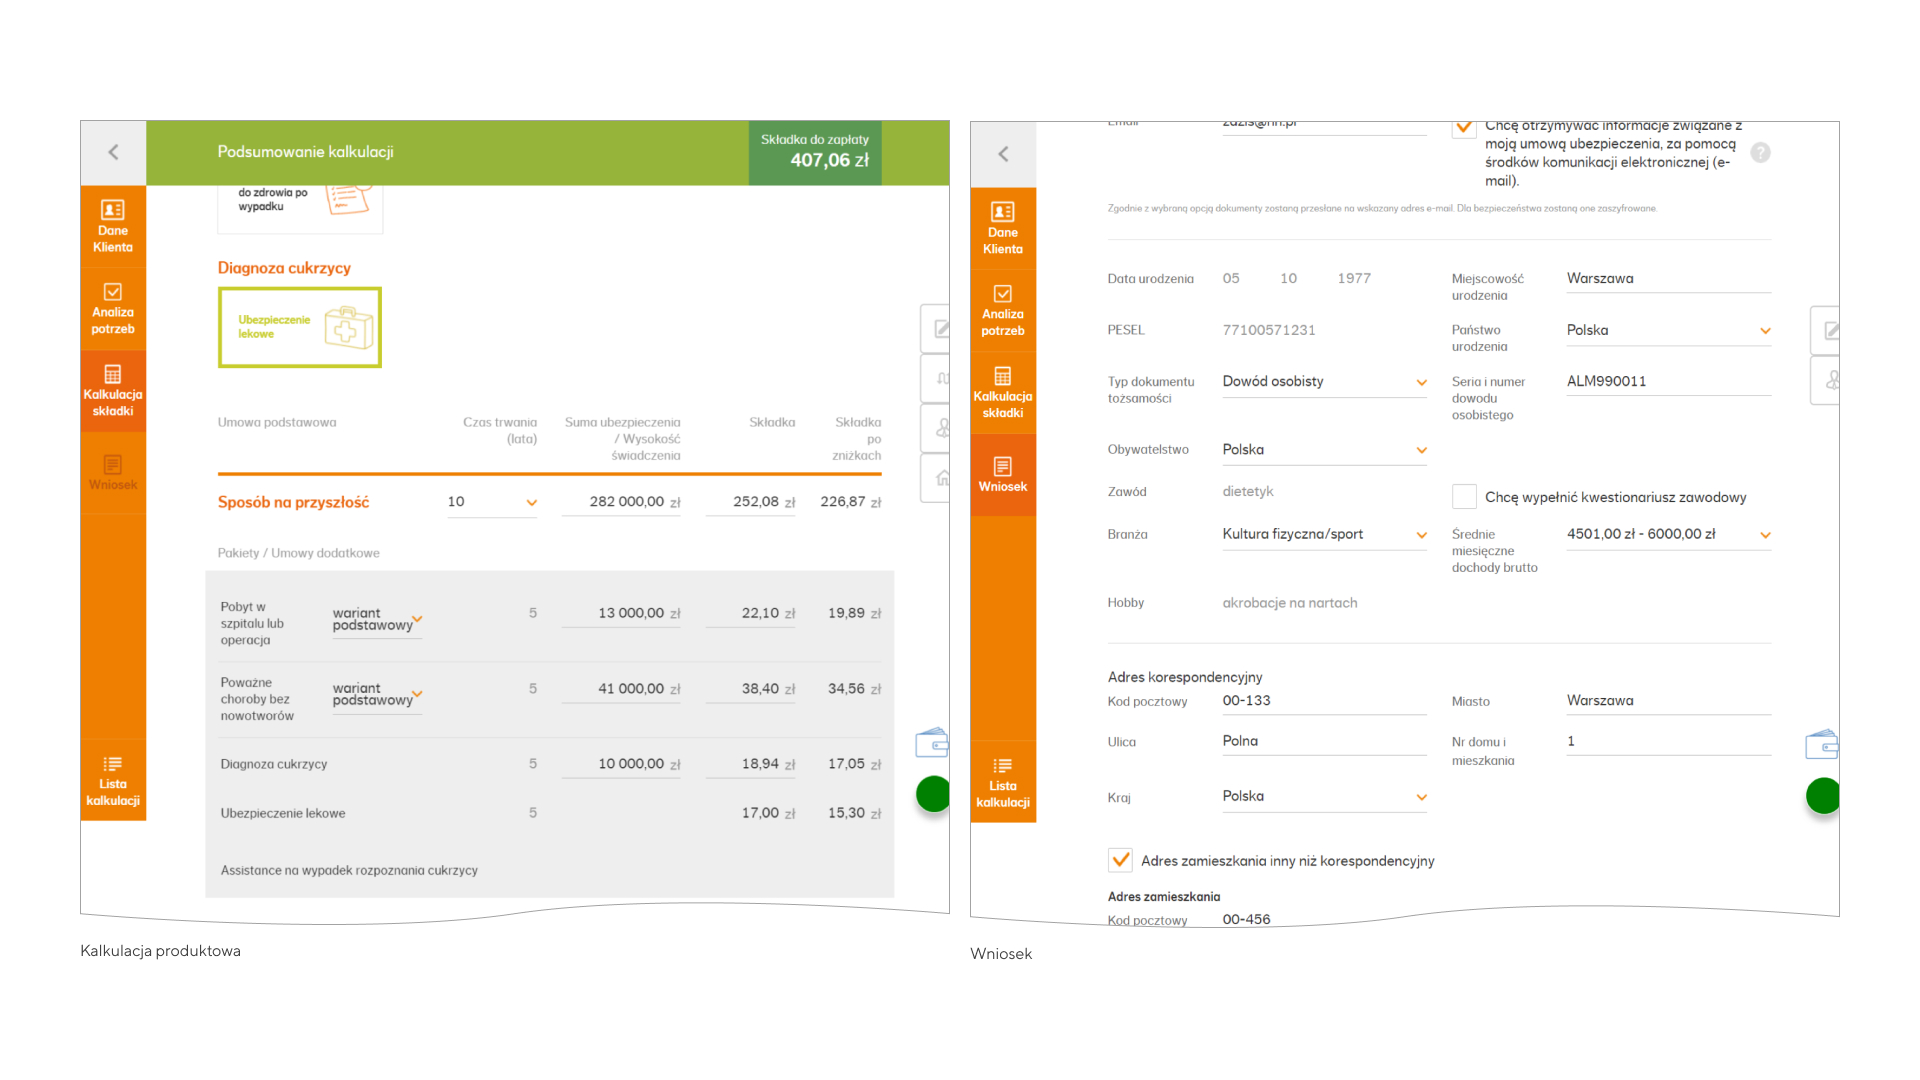Open Dane Klienta in Wniosek sidebar
This screenshot has width=1920, height=1080.
[x=1003, y=228]
